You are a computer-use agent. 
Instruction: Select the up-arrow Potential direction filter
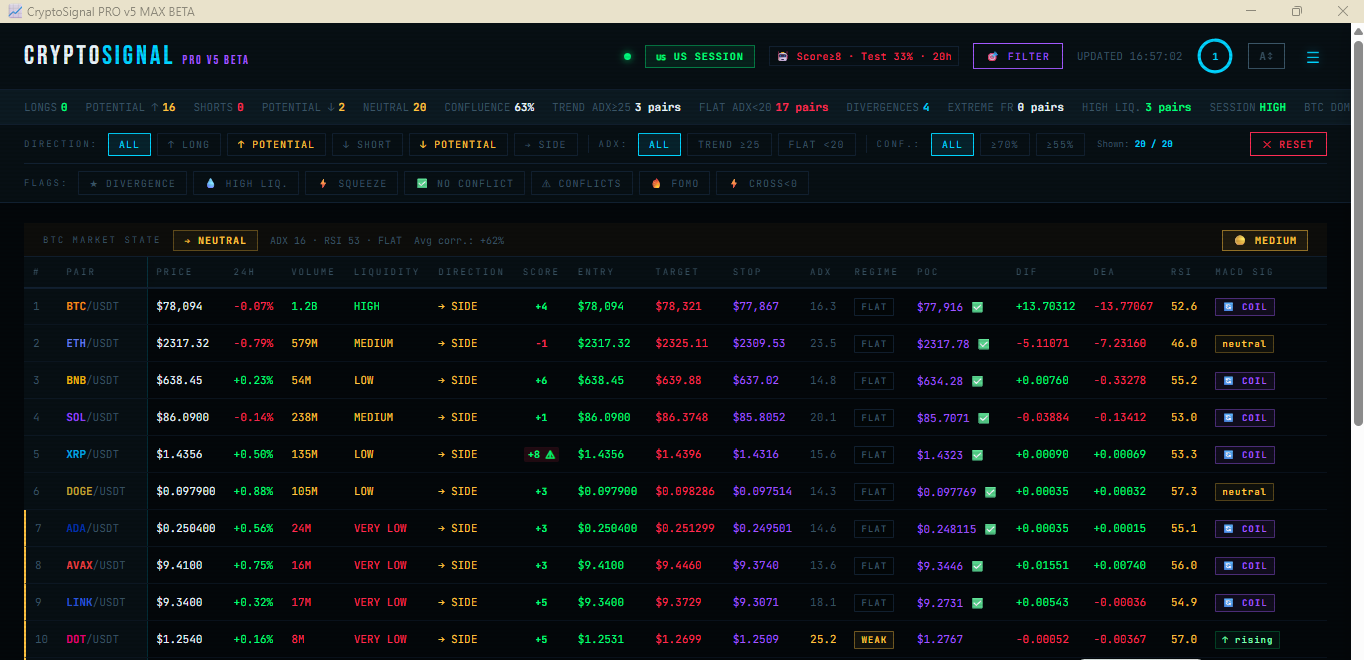click(x=276, y=144)
